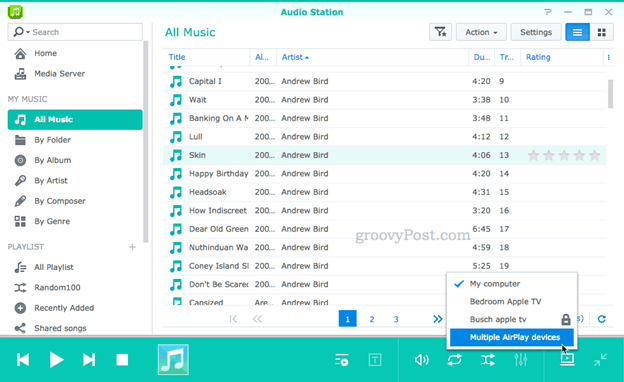
Task: Open the favorites filter icon
Action: [441, 32]
